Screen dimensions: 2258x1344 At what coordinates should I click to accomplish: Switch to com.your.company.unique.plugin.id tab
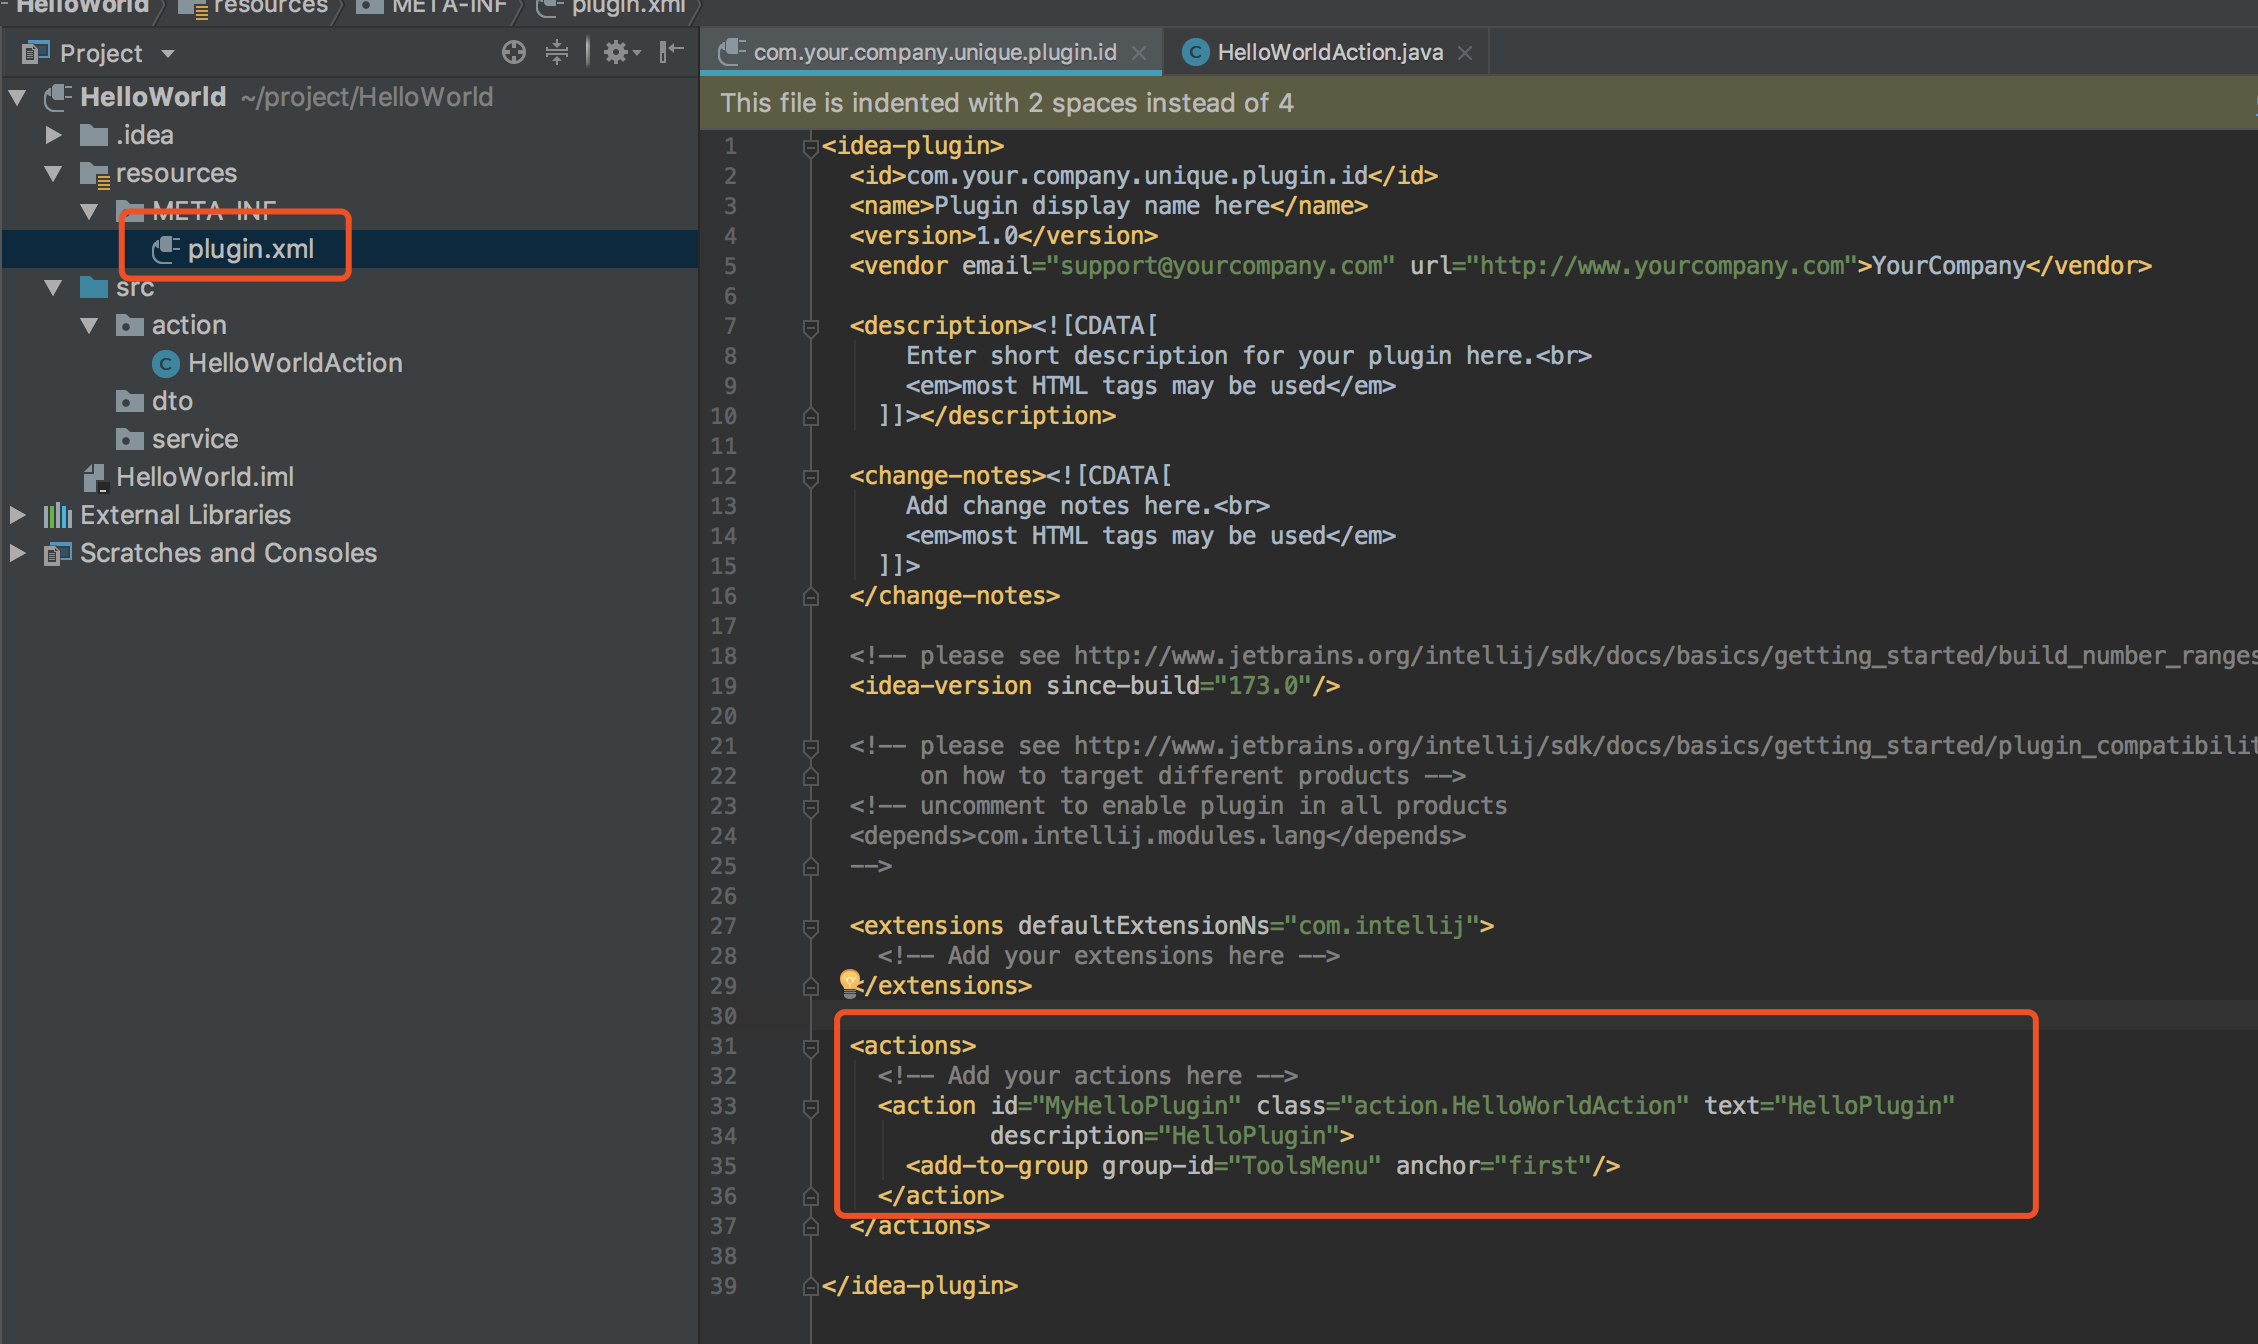tap(933, 52)
